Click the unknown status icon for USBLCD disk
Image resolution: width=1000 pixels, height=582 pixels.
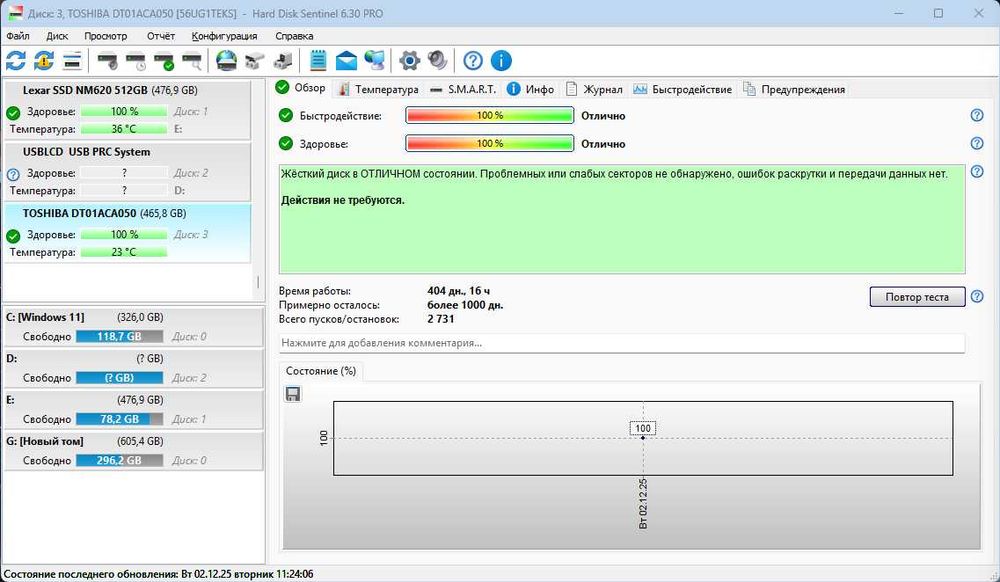13,174
